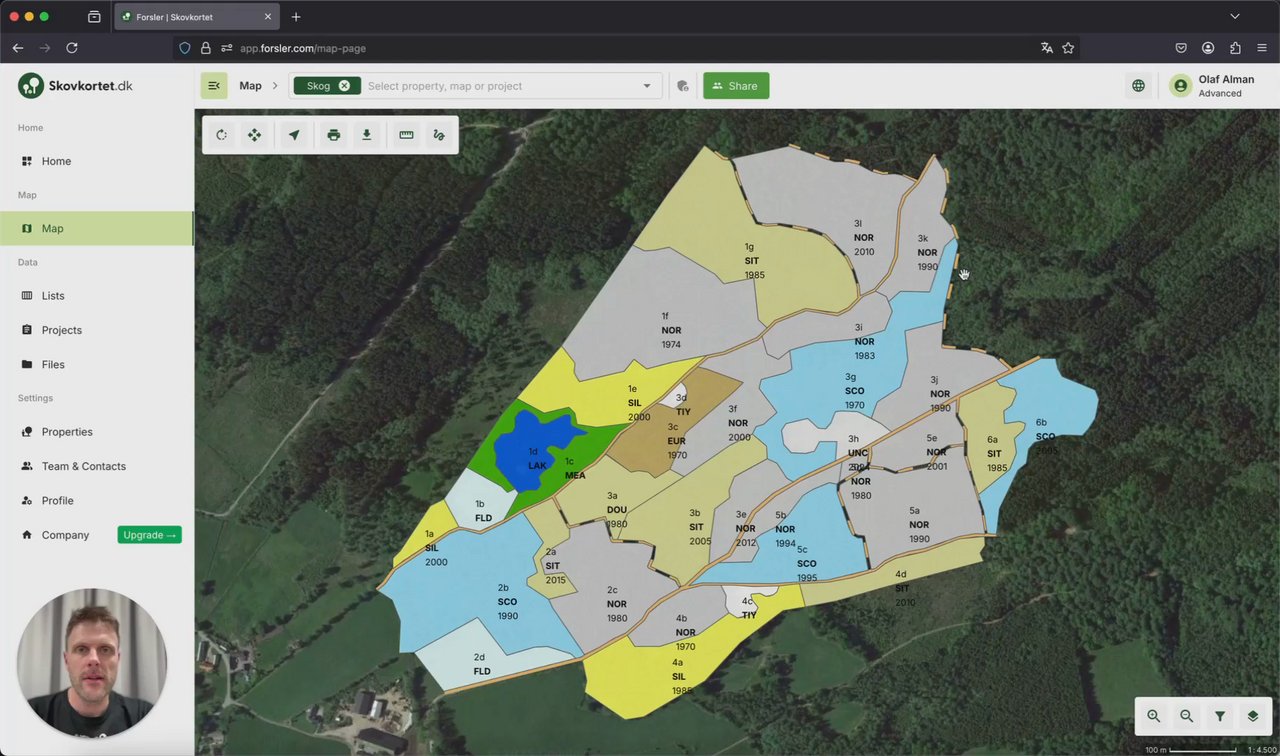Open Properties in the sidebar

click(x=97, y=432)
